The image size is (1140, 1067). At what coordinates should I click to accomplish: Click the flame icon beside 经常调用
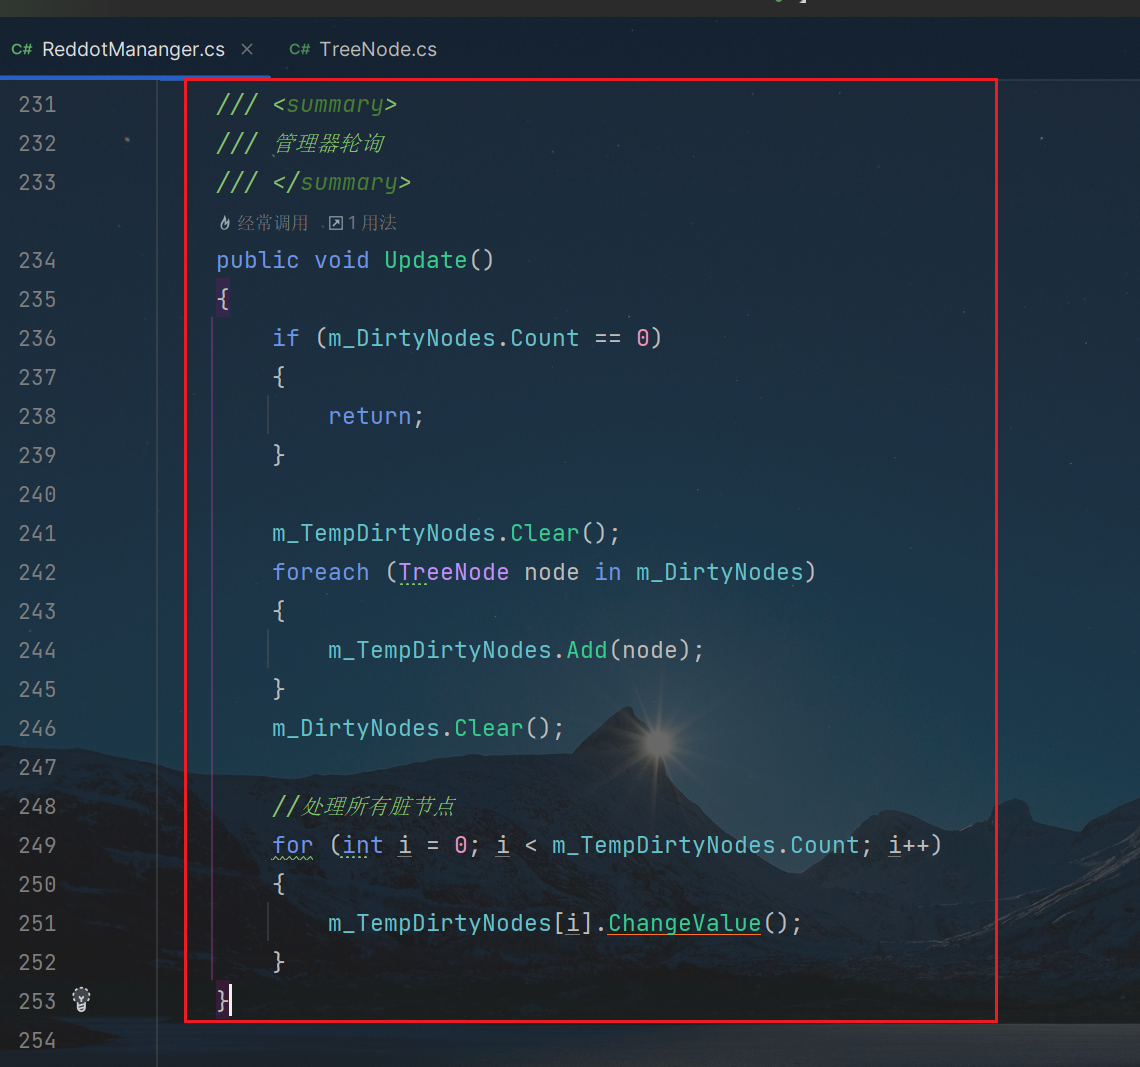[x=225, y=223]
